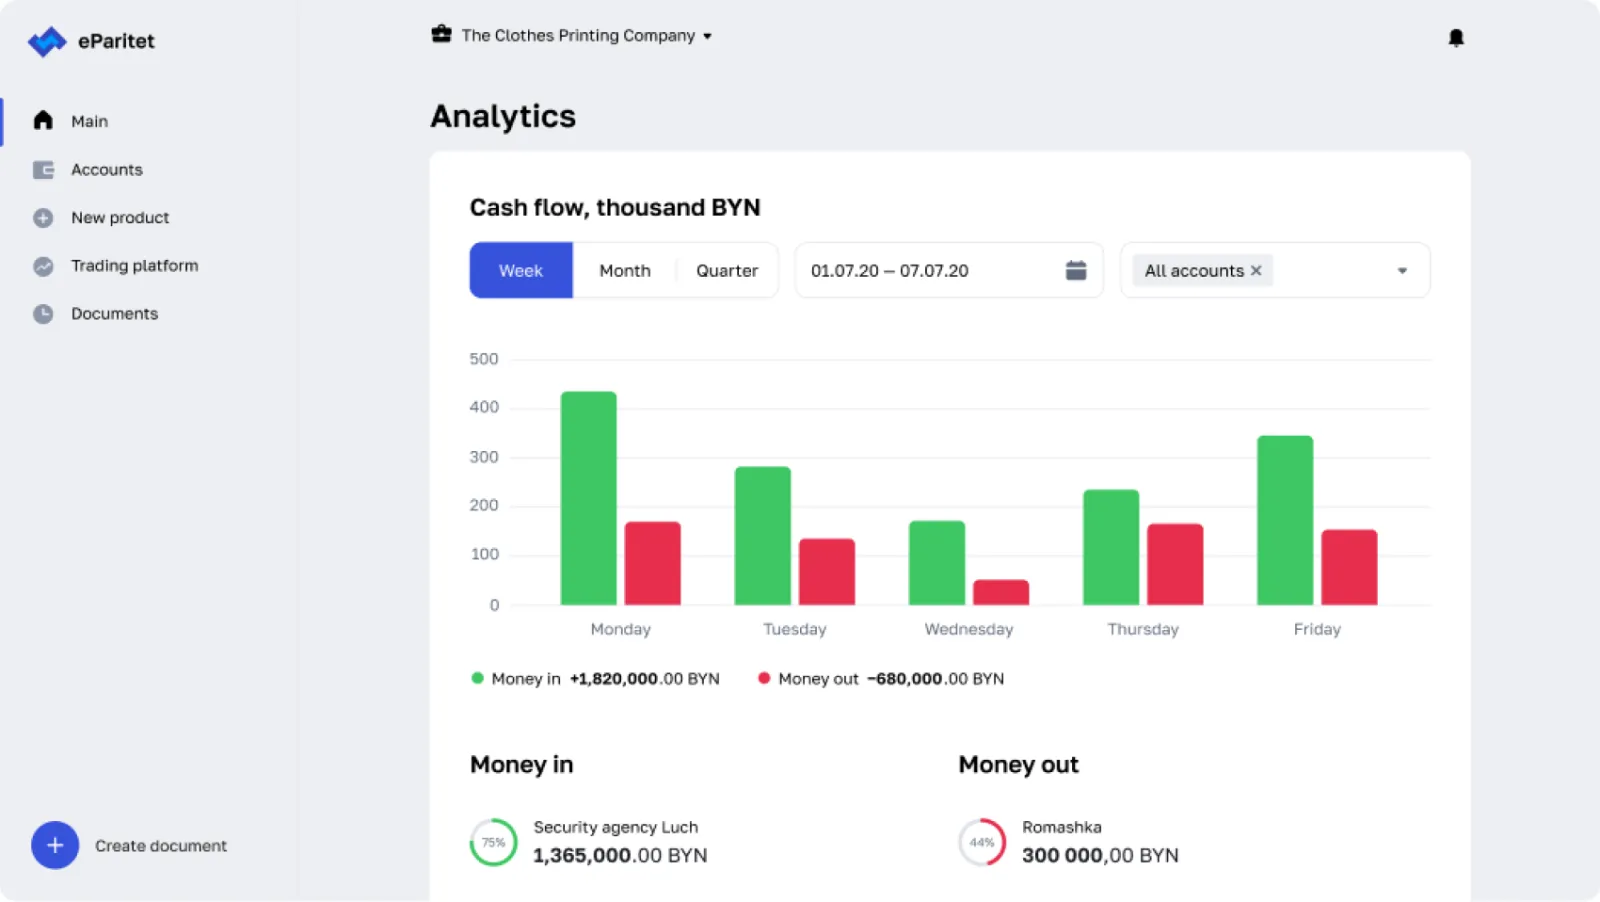Select the Quarter period tab
This screenshot has height=902, width=1600.
pyautogui.click(x=727, y=271)
